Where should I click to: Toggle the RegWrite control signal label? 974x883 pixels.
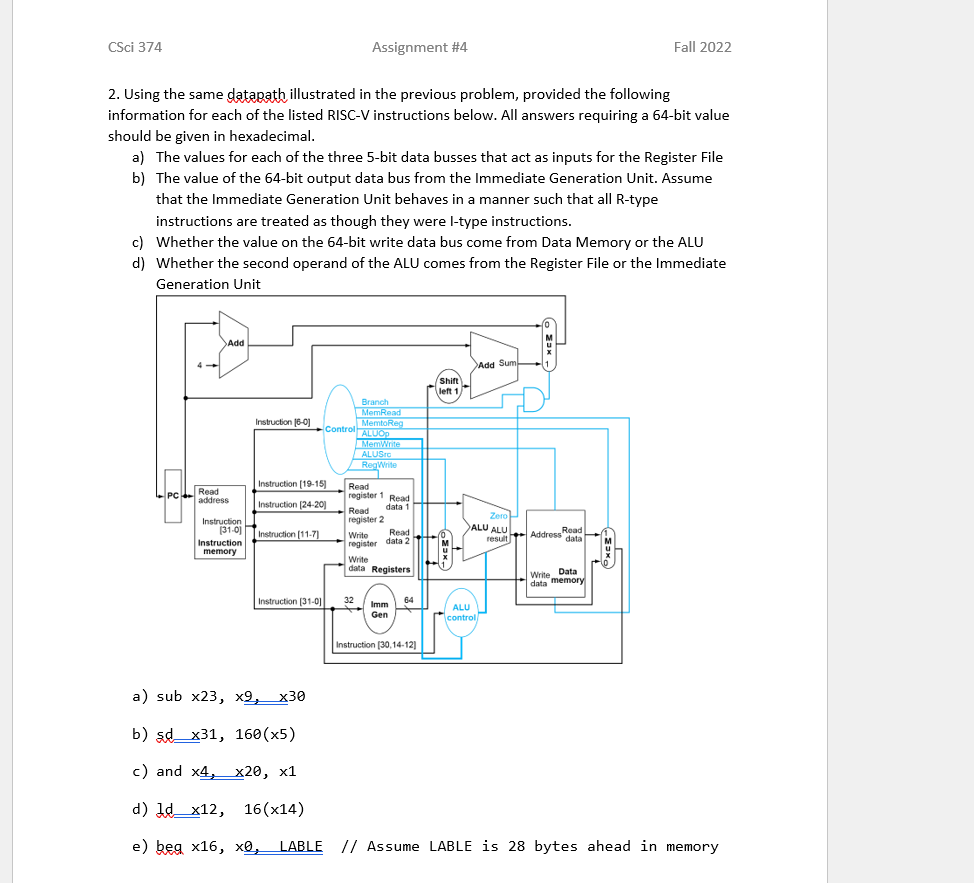(x=379, y=465)
